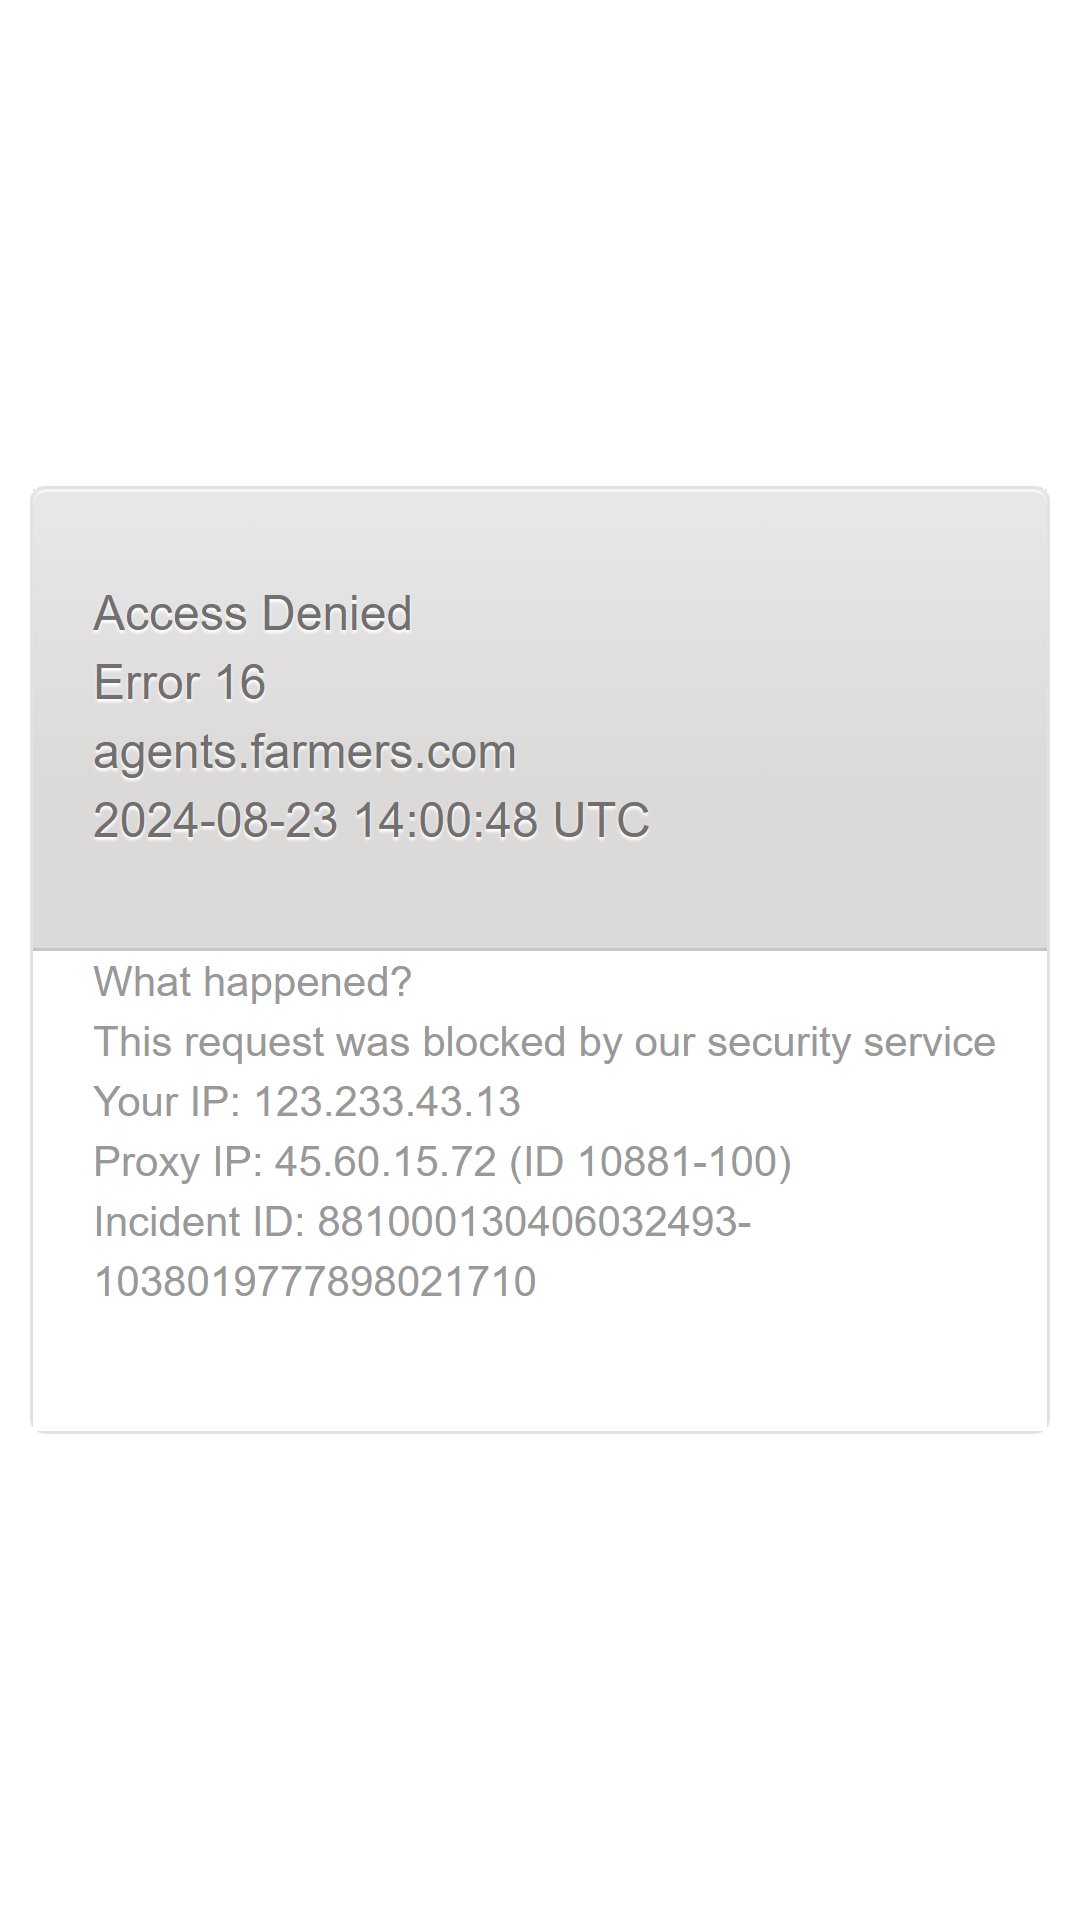The width and height of the screenshot is (1080, 1920).
Task: Click the Proxy IP label
Action: 178,1162
